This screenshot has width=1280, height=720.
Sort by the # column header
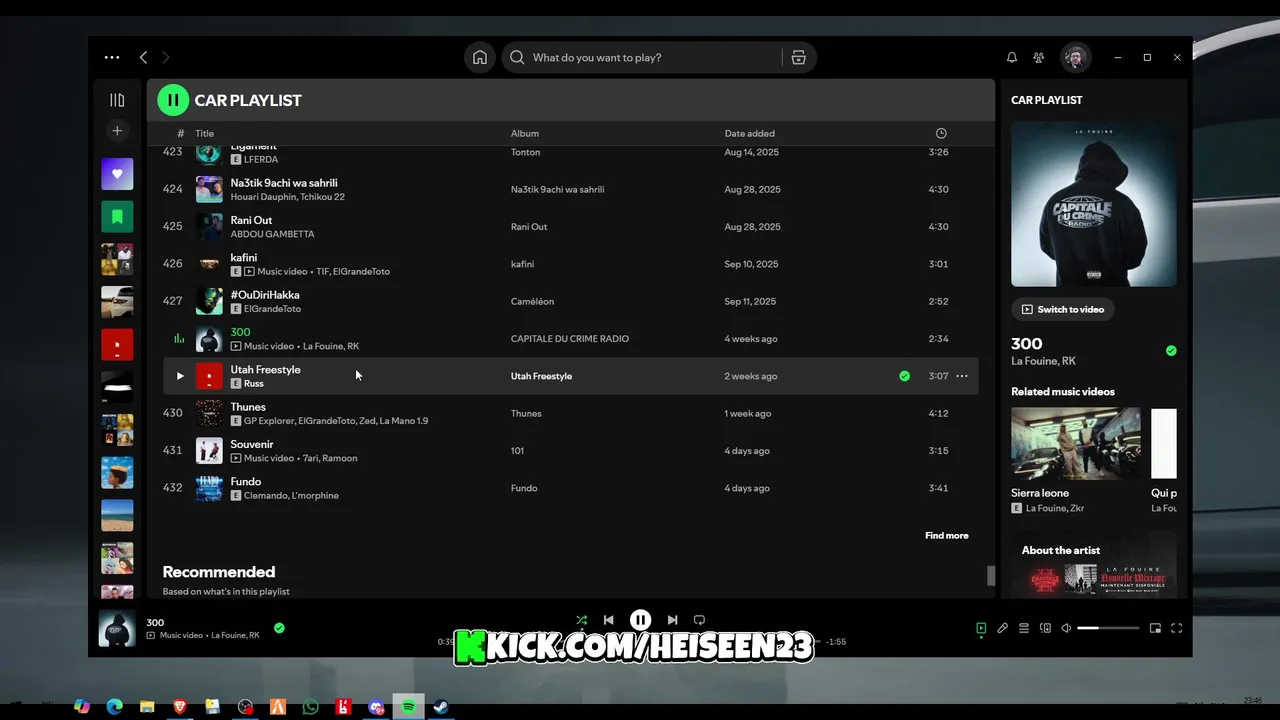click(x=181, y=133)
